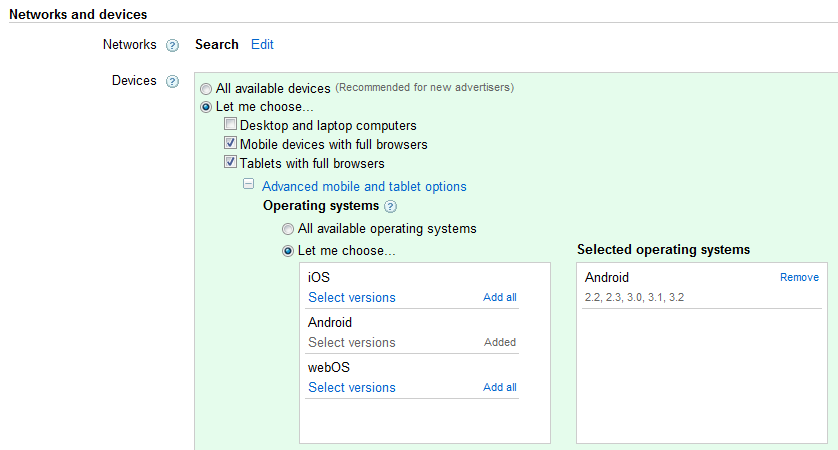838x450 pixels.
Task: Select the devices Let me choose radio button
Action: click(x=206, y=107)
